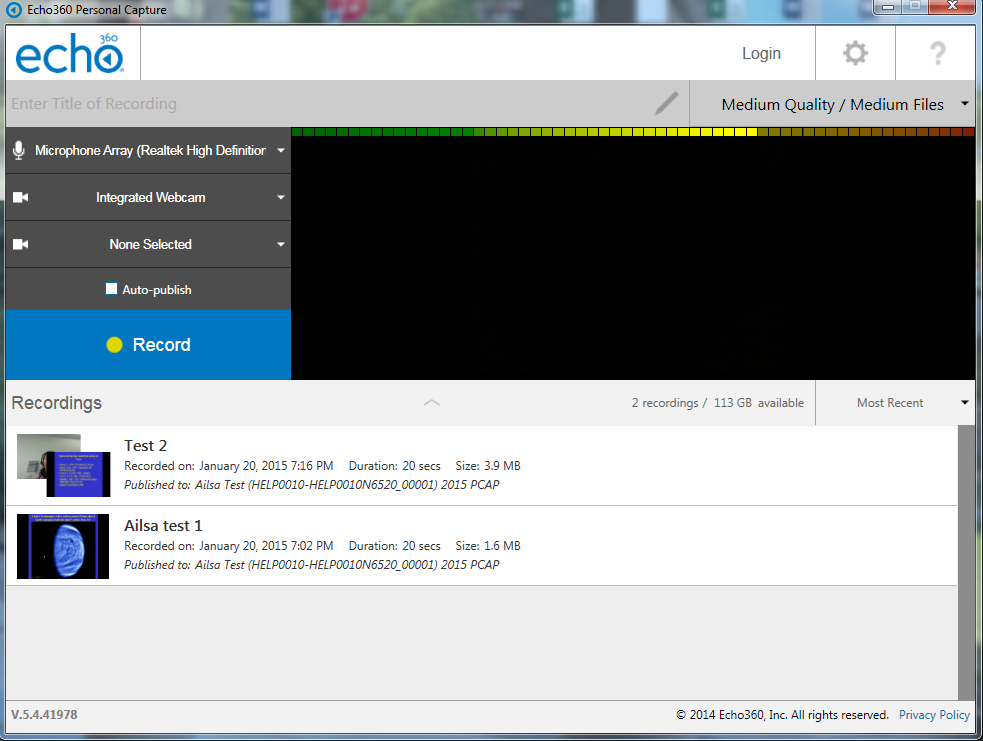Click the microphone icon
The image size is (983, 741).
tap(19, 150)
